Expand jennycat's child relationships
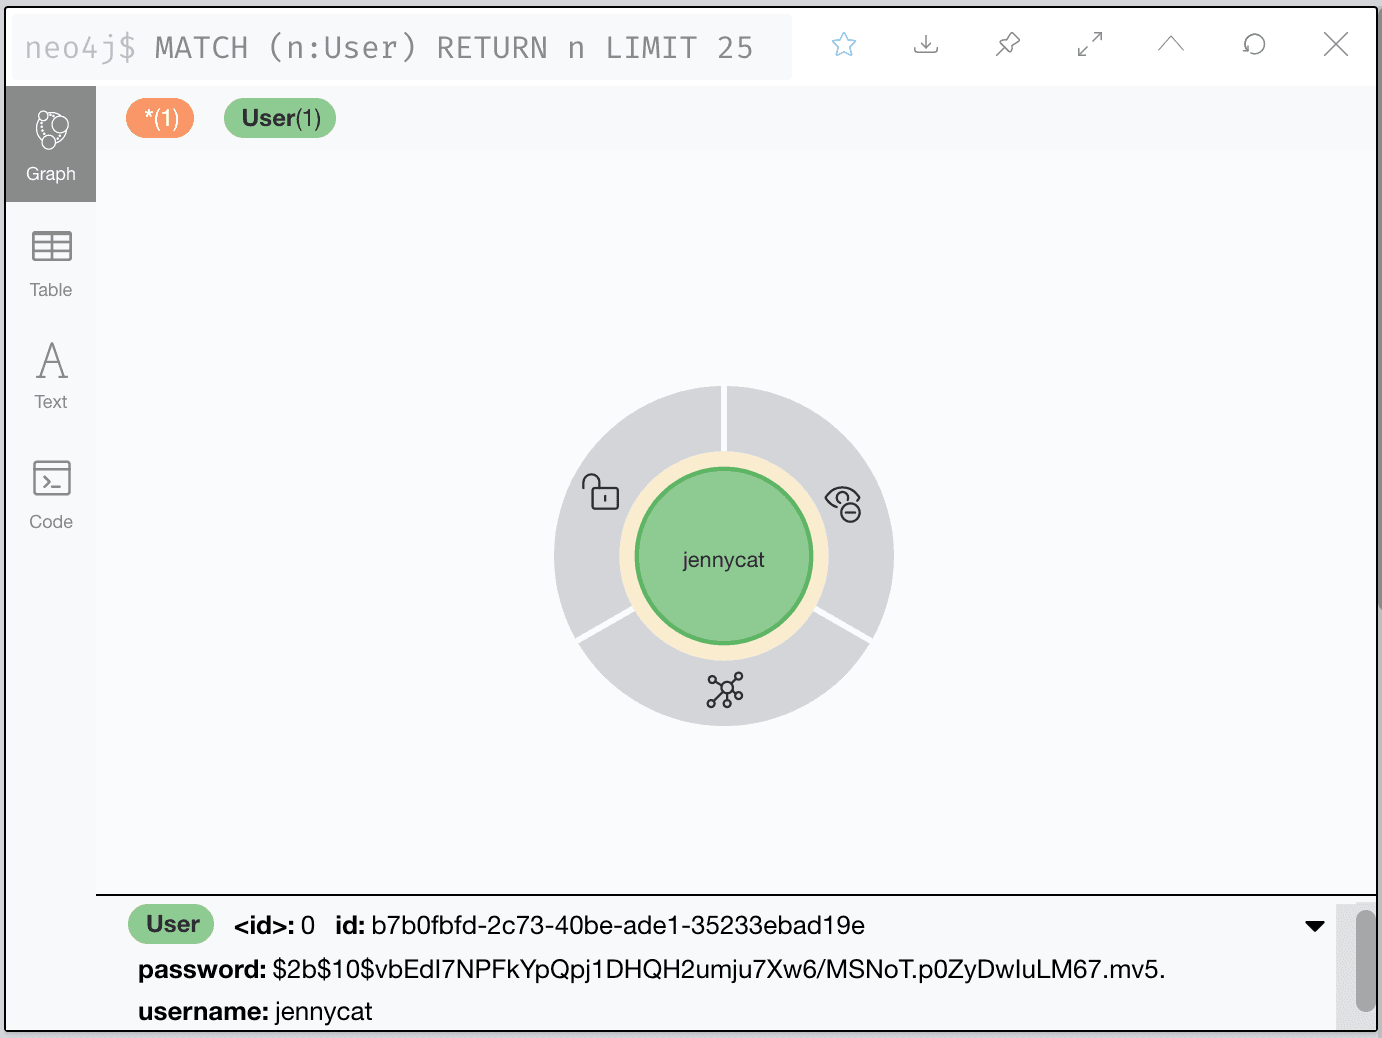 pyautogui.click(x=725, y=690)
